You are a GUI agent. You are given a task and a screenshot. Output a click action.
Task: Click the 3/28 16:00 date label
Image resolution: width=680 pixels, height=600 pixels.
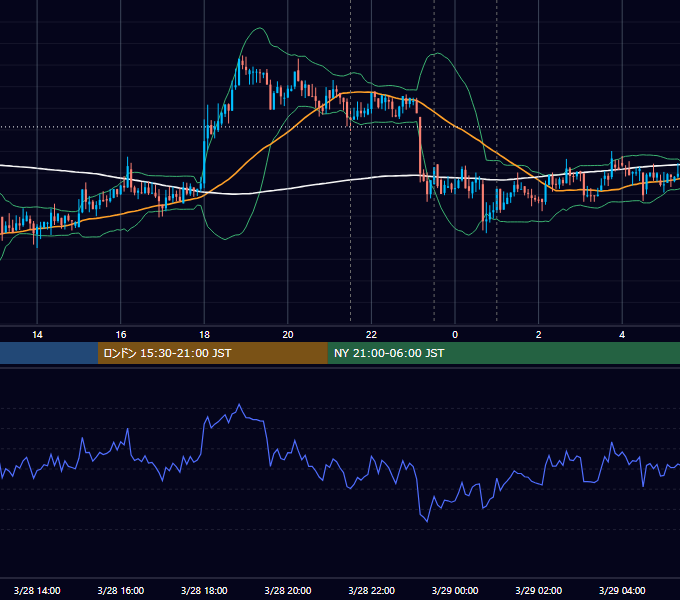click(x=121, y=590)
